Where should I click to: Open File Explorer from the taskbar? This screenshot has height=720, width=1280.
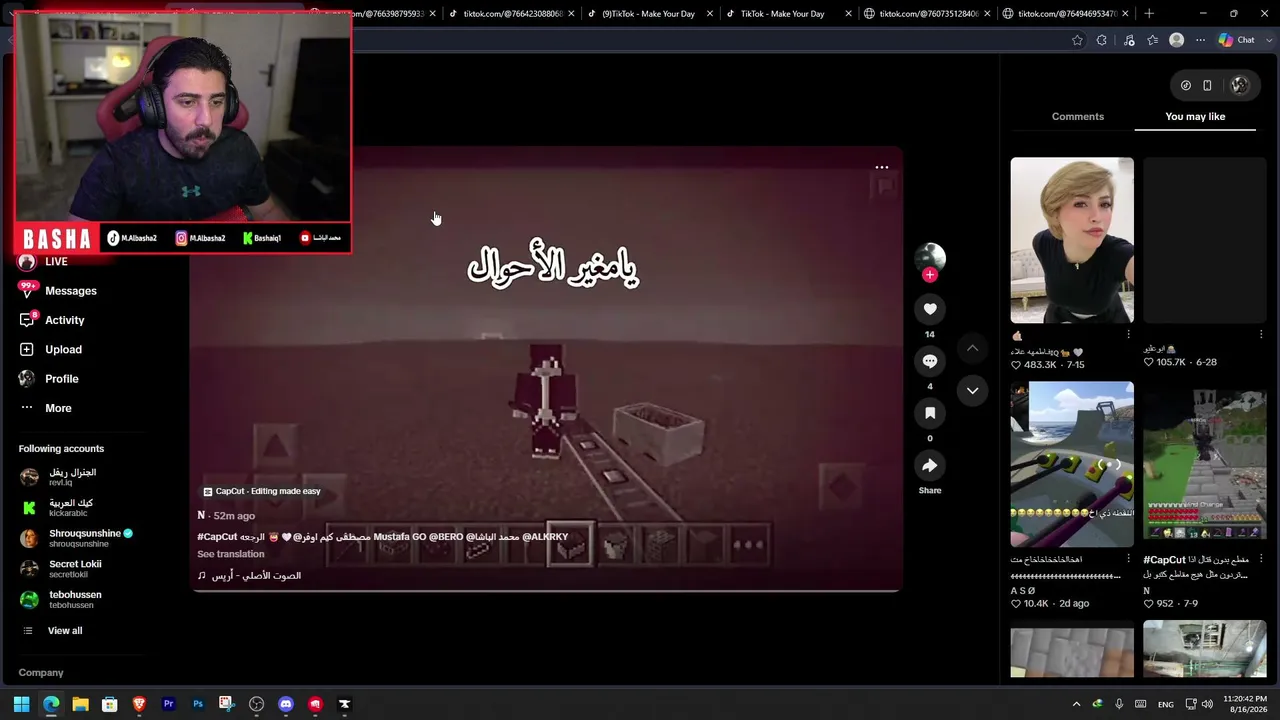(80, 704)
